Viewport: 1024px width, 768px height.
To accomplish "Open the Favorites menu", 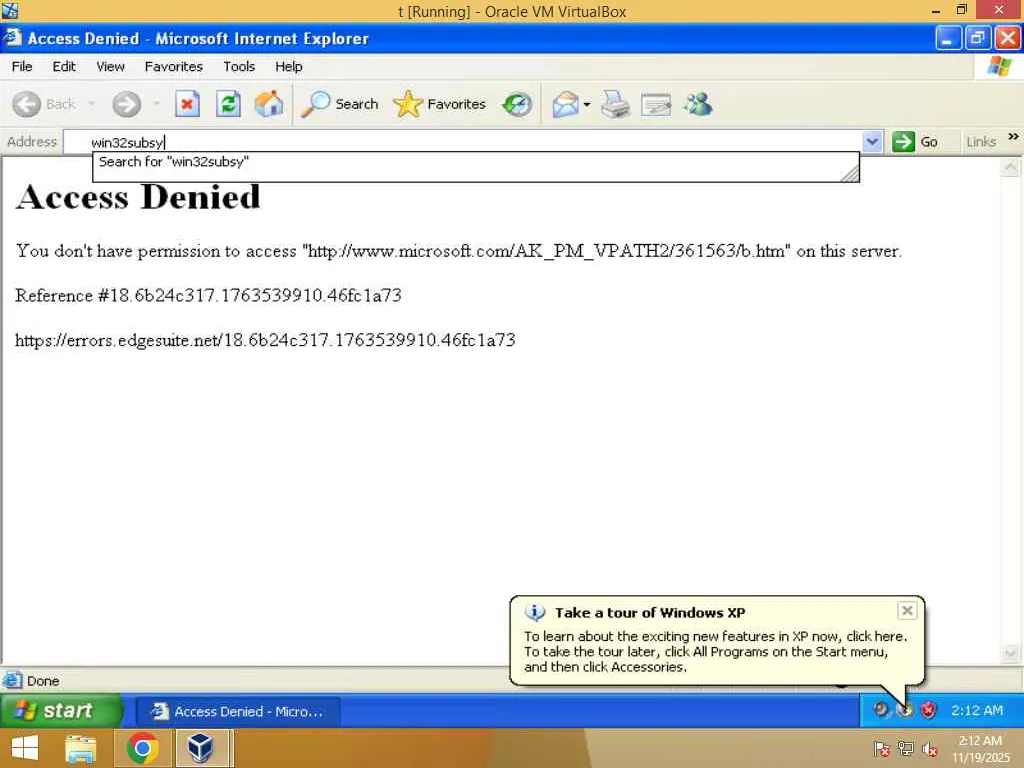I will point(174,67).
